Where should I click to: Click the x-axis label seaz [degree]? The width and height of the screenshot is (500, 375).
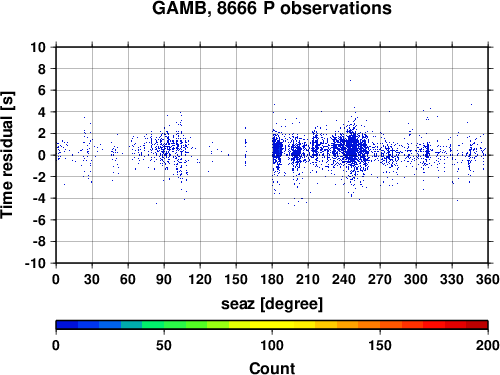(272, 304)
